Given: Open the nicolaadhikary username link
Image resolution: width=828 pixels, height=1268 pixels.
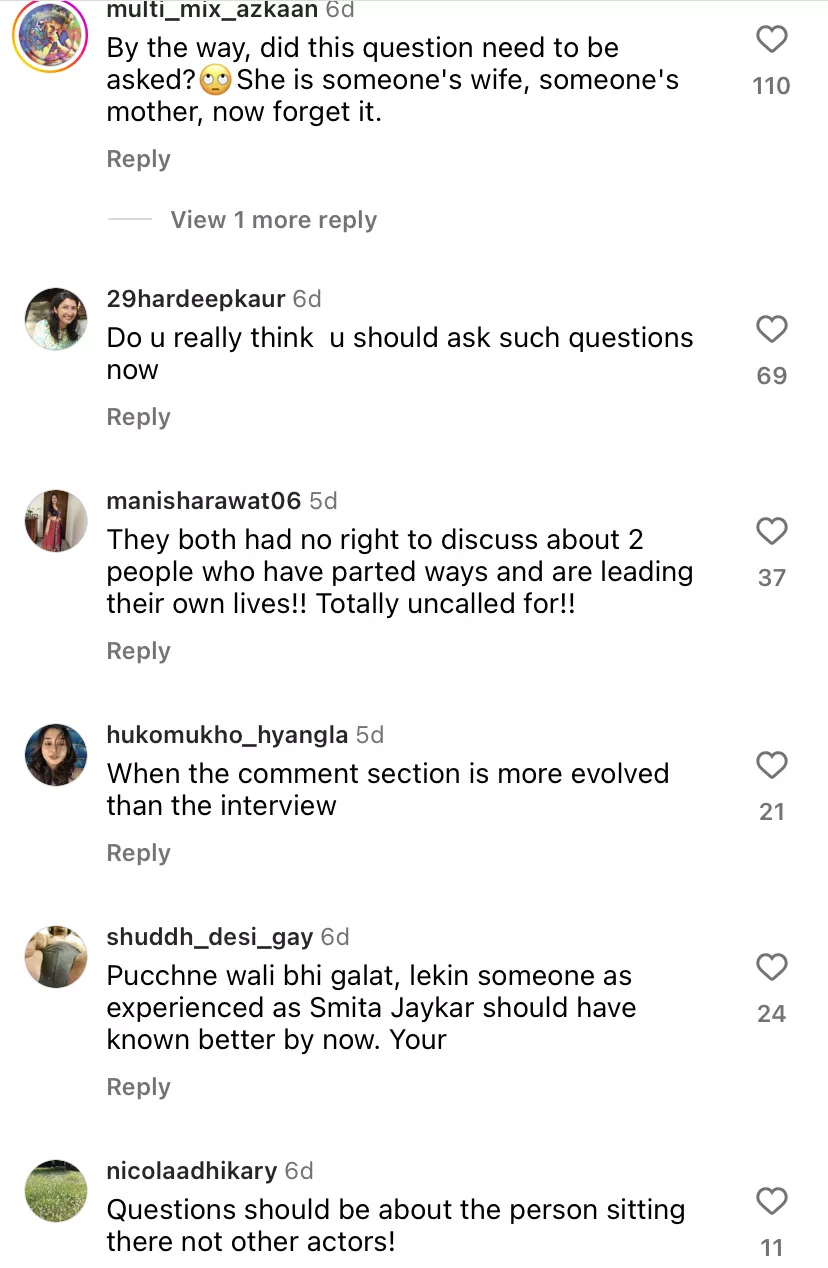Looking at the screenshot, I should 192,1171.
